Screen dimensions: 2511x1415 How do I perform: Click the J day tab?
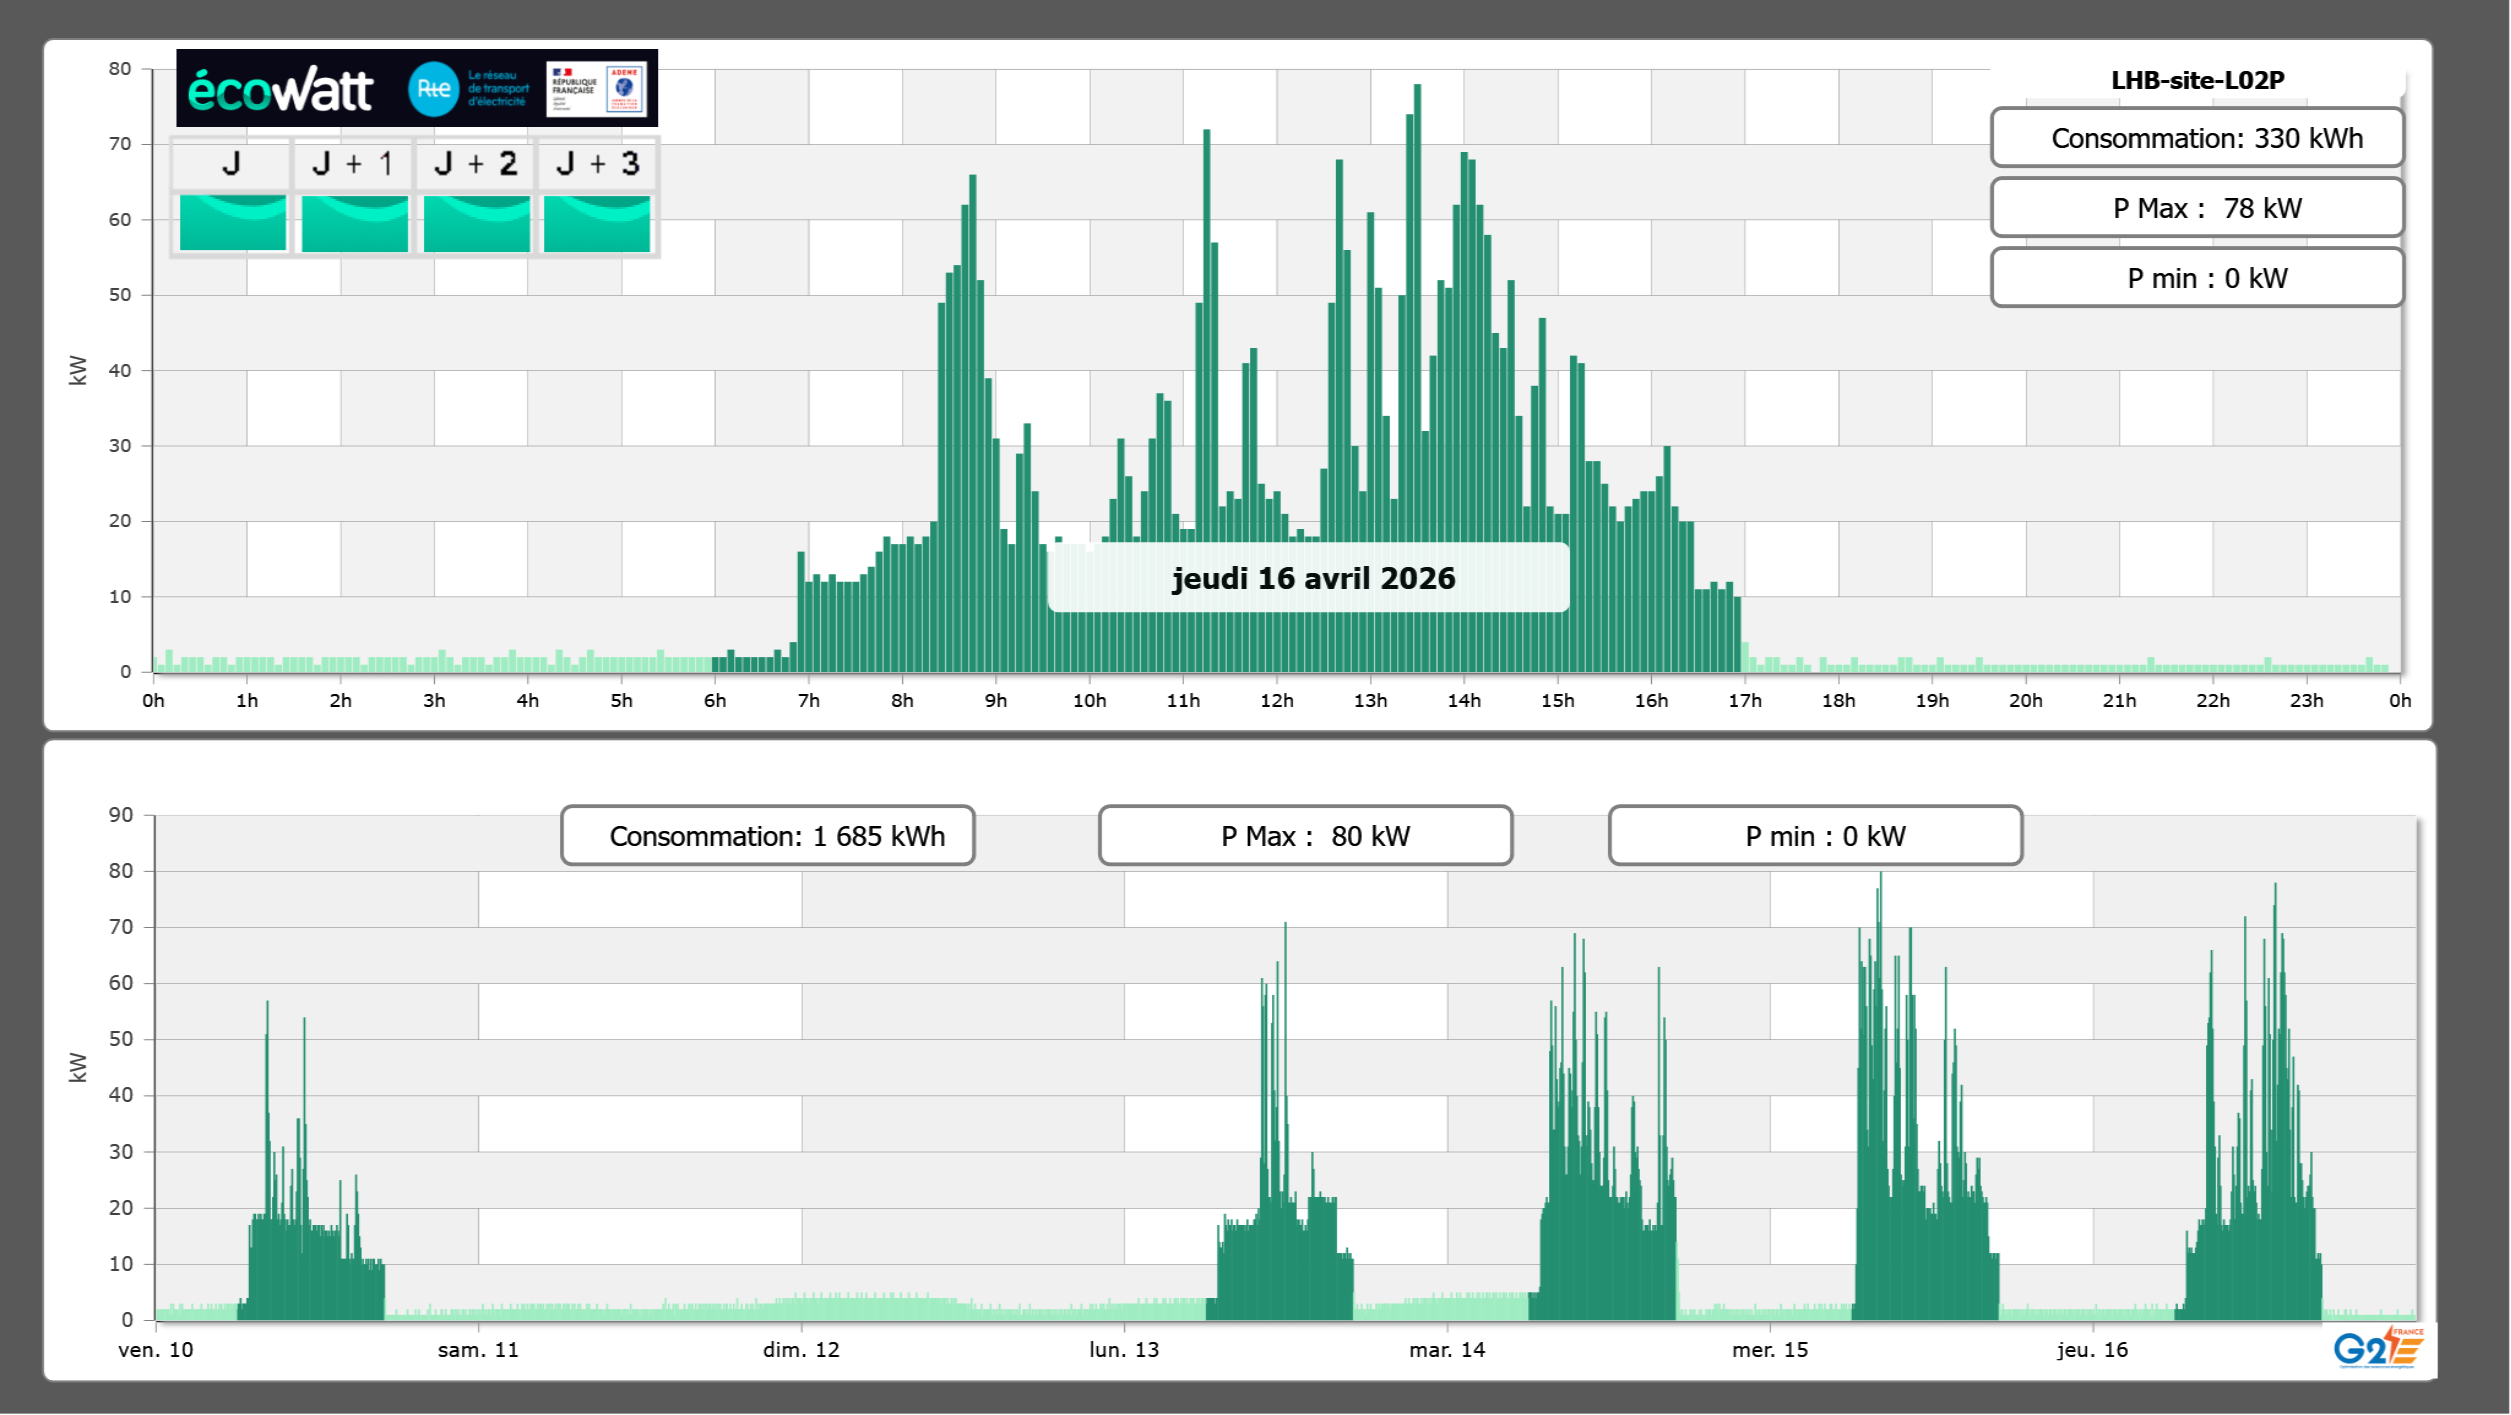tap(231, 164)
